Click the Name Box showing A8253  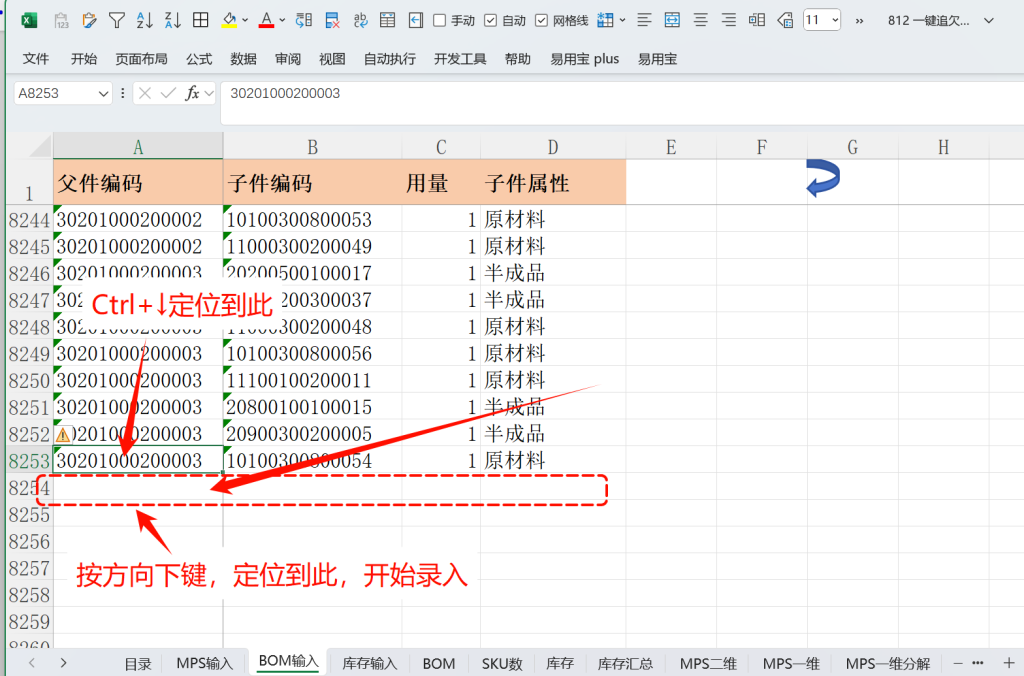pos(55,93)
